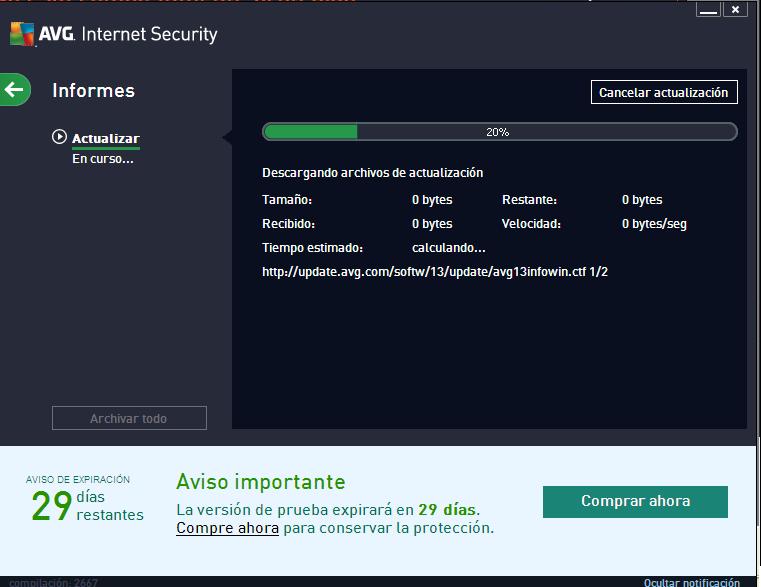Click the 0 bytes/seg speed value
This screenshot has height=587, width=761.
tap(654, 224)
